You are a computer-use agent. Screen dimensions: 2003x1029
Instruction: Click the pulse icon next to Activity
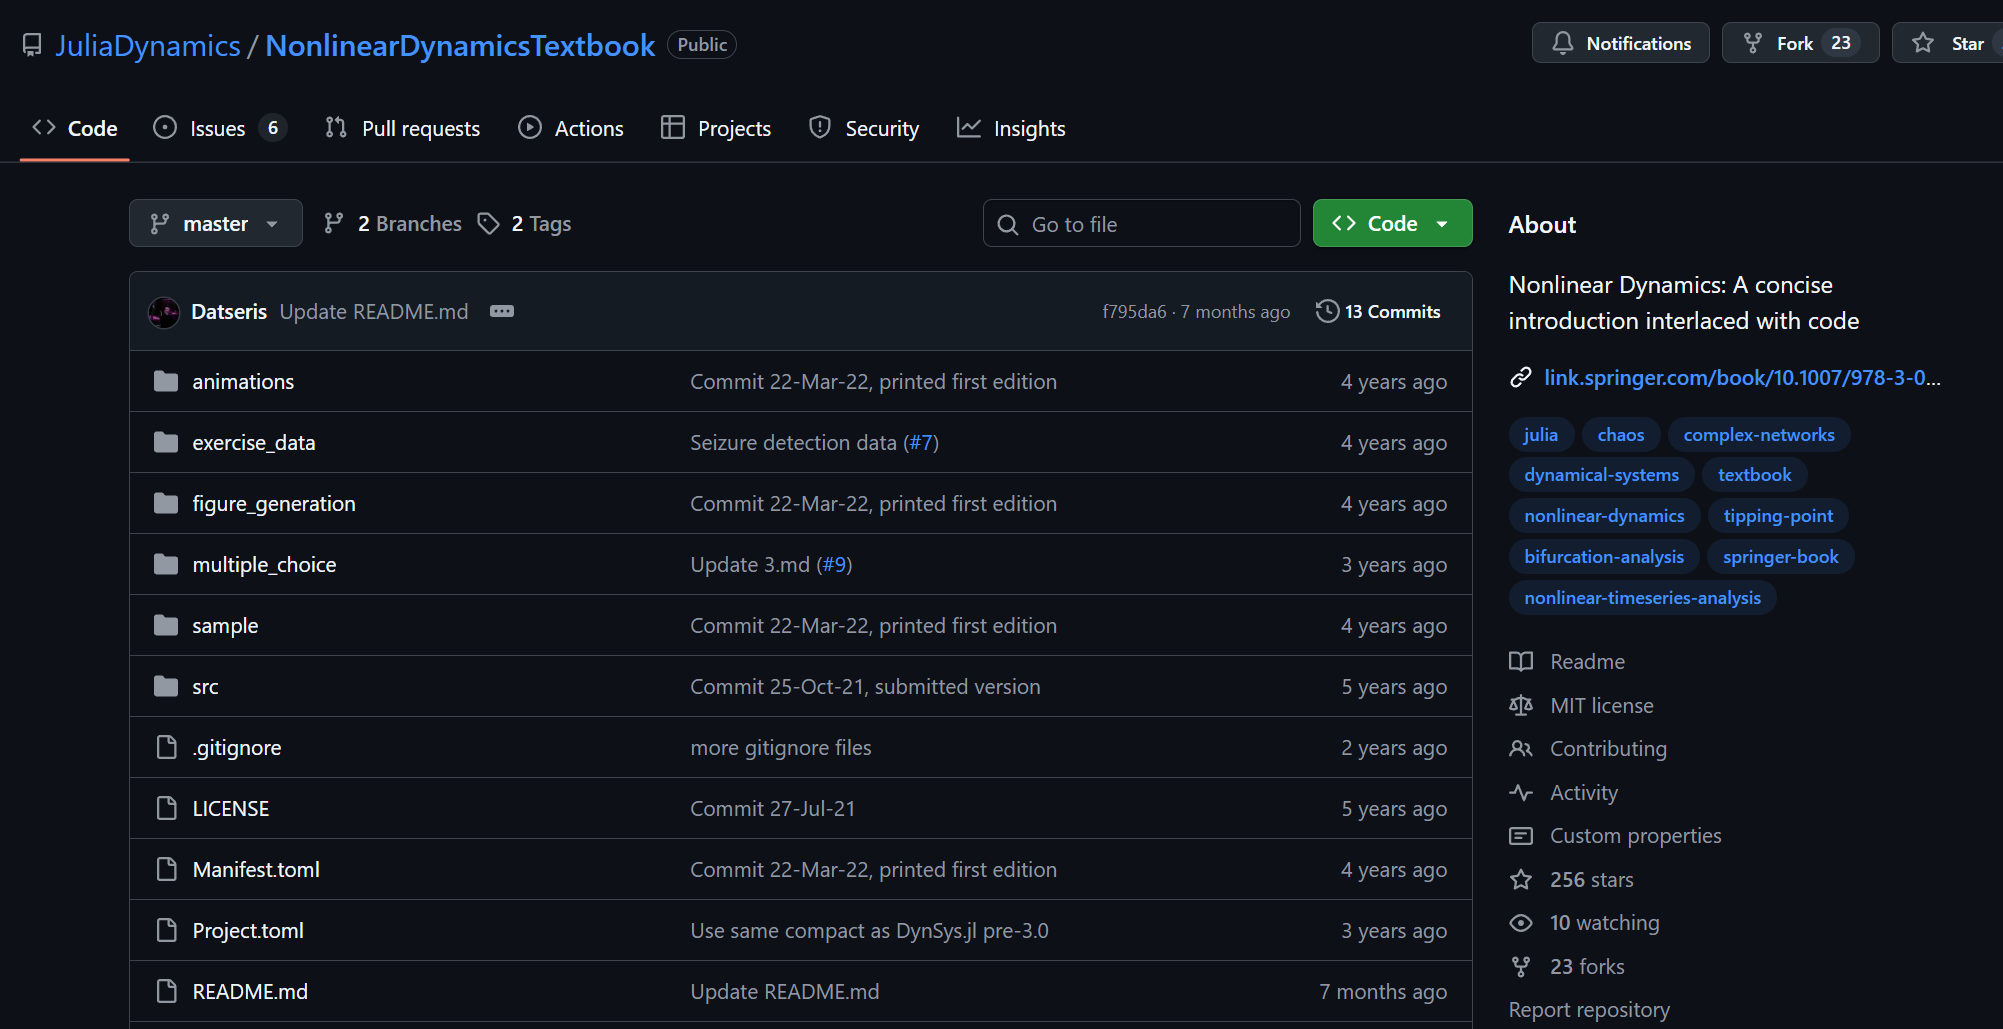(1521, 792)
